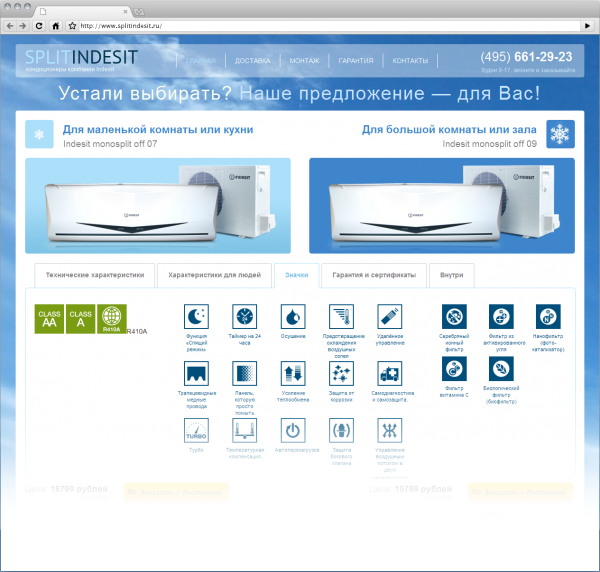600x572 pixels.
Task: Switch to Характеристики для людей tab
Action: pos(214,275)
